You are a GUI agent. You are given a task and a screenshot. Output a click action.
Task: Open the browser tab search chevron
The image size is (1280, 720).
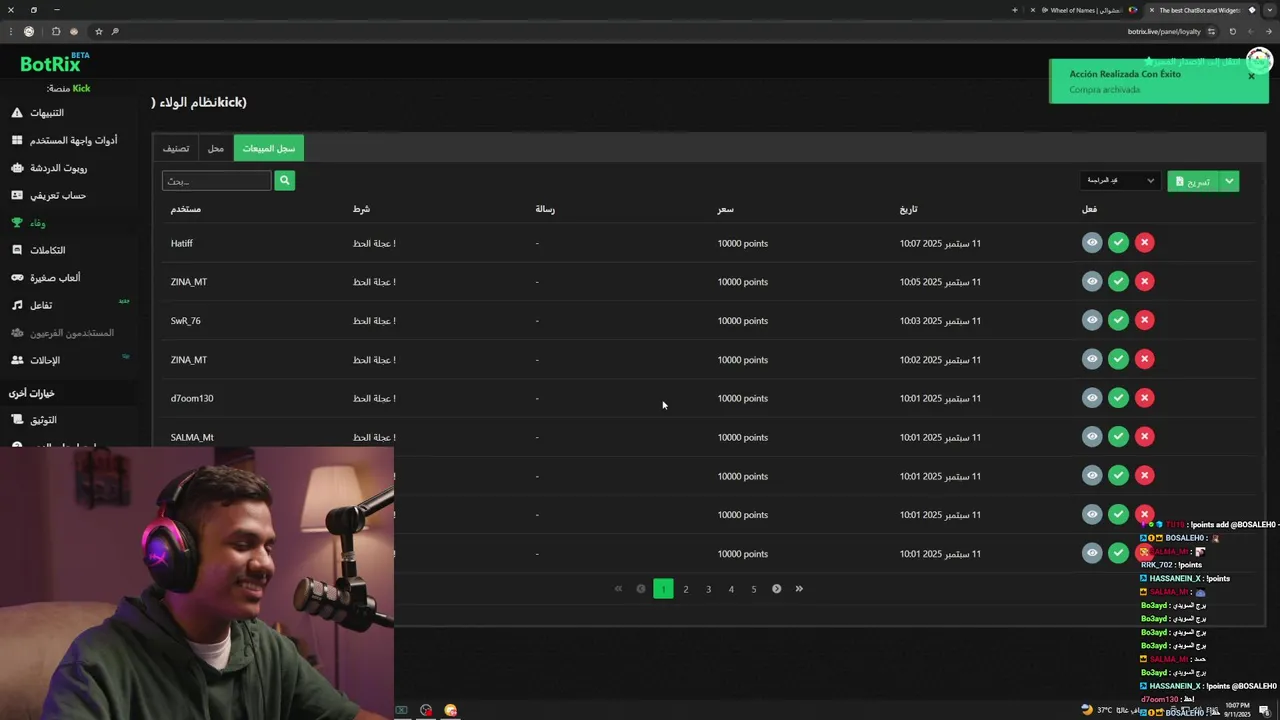(1270, 10)
